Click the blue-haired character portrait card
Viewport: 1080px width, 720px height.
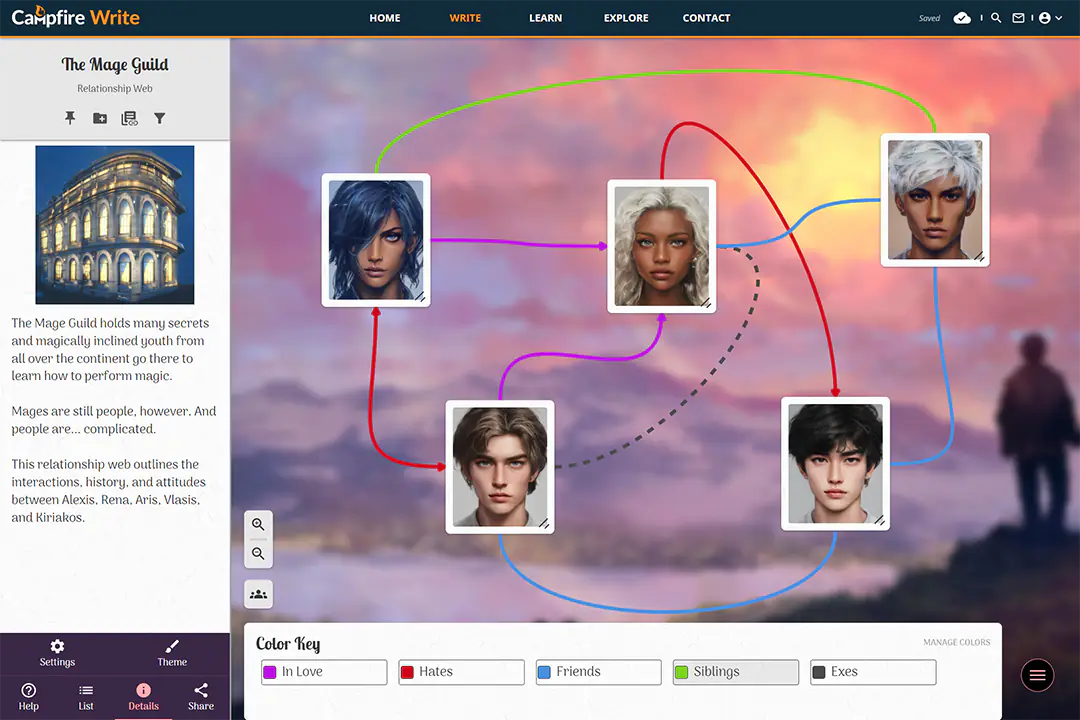coord(376,240)
